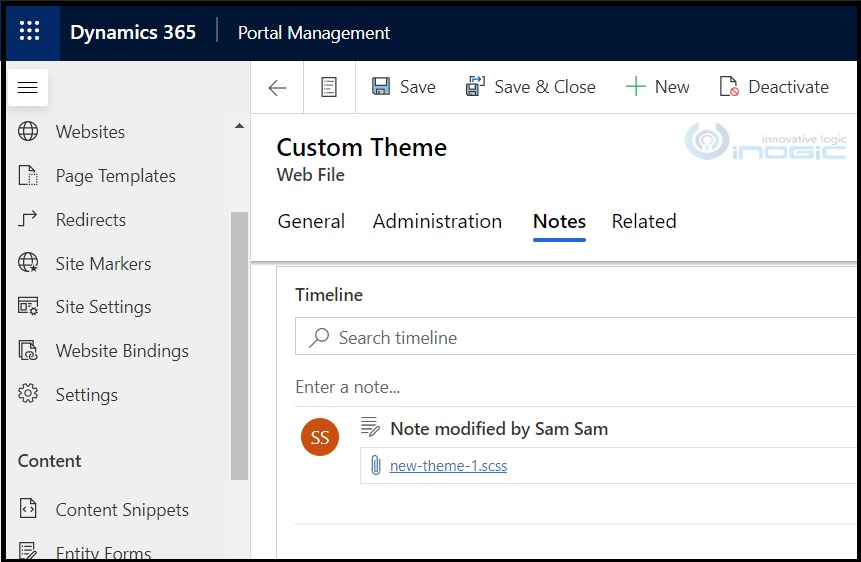Click the Save & Close icon

pos(476,86)
